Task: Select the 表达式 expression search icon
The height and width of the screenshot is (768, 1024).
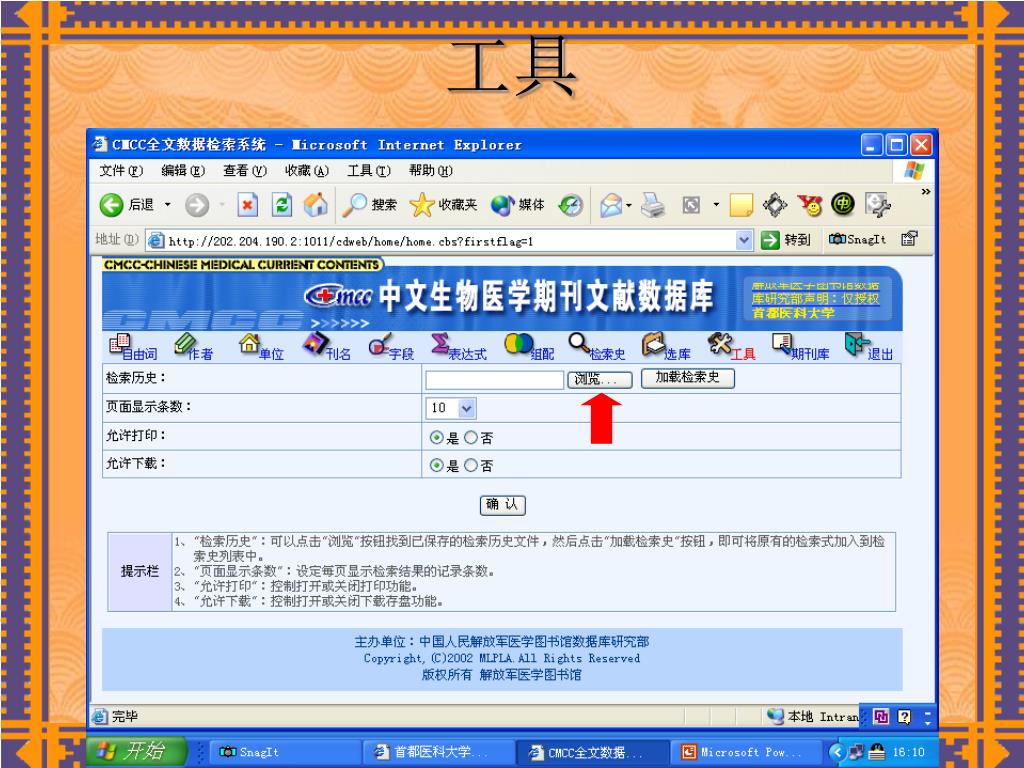Action: 458,347
